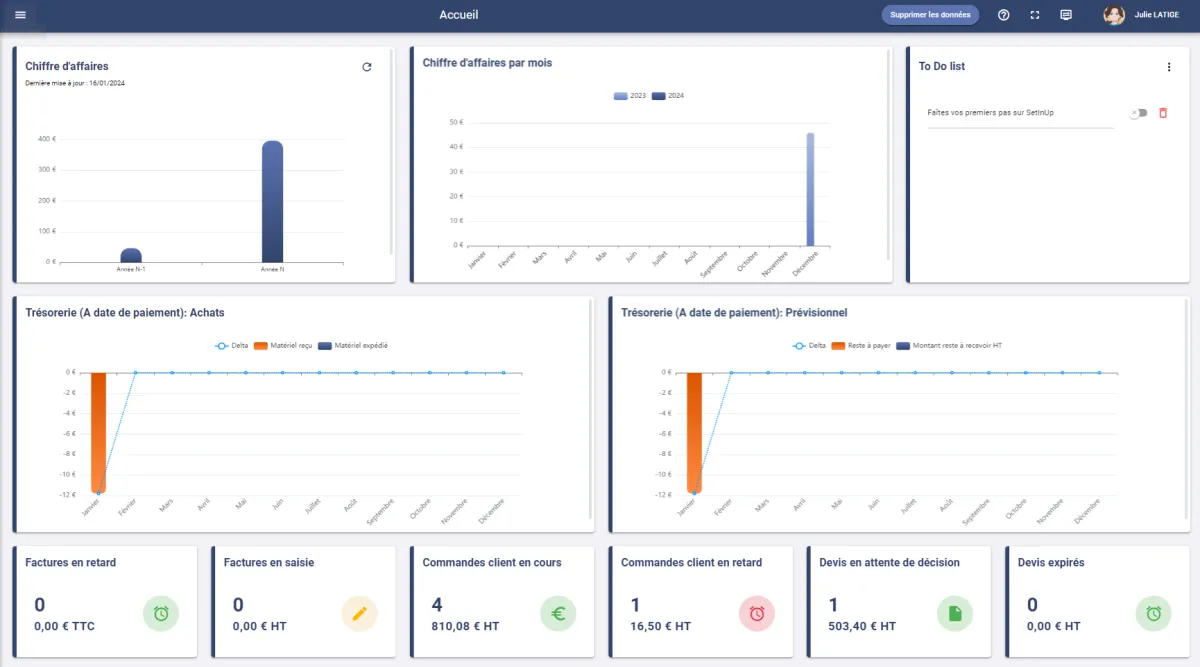The image size is (1200, 667).
Task: Toggle Delta legend in Achats chart
Action: click(x=233, y=346)
